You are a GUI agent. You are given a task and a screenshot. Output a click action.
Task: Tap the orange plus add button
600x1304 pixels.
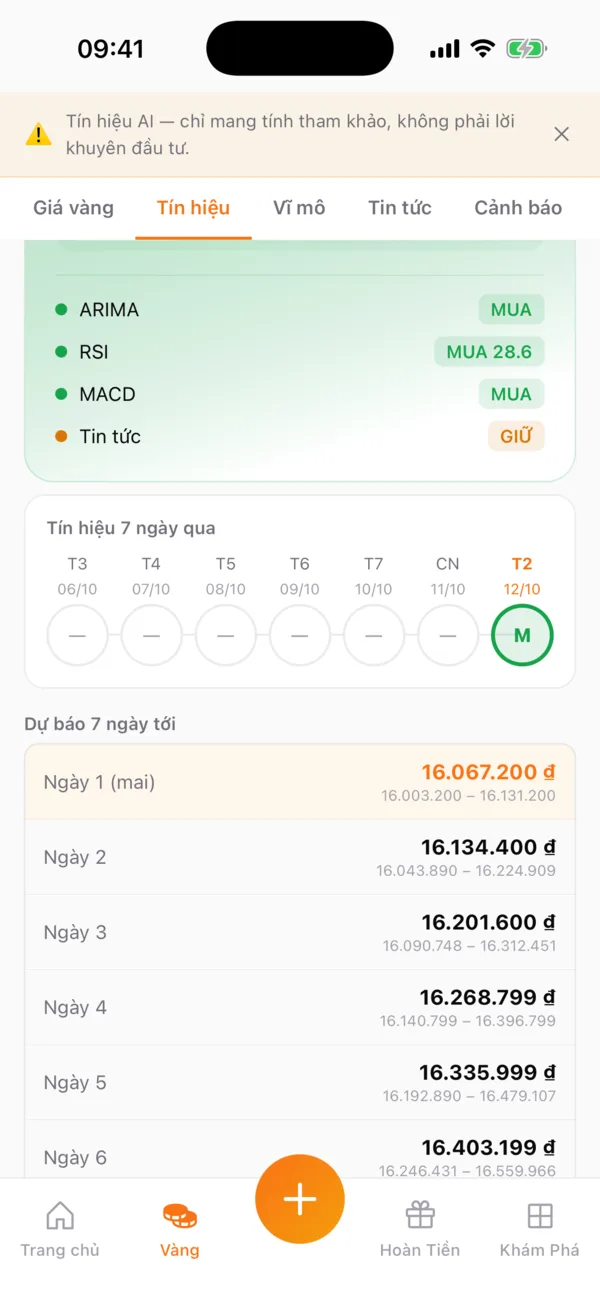(300, 1199)
